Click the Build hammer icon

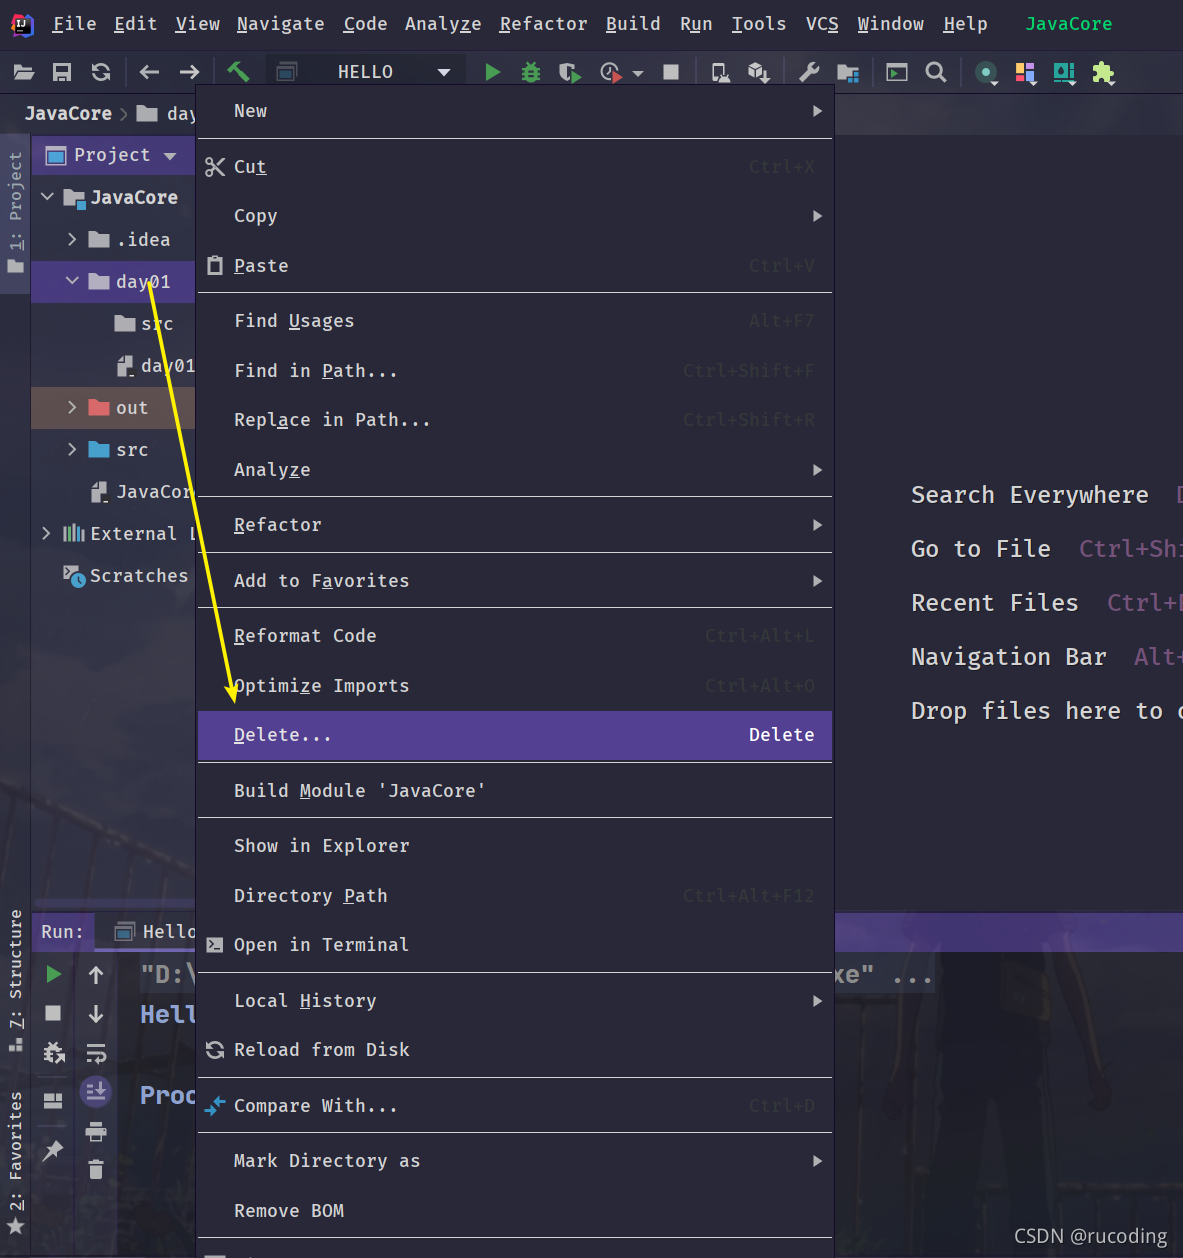point(238,71)
